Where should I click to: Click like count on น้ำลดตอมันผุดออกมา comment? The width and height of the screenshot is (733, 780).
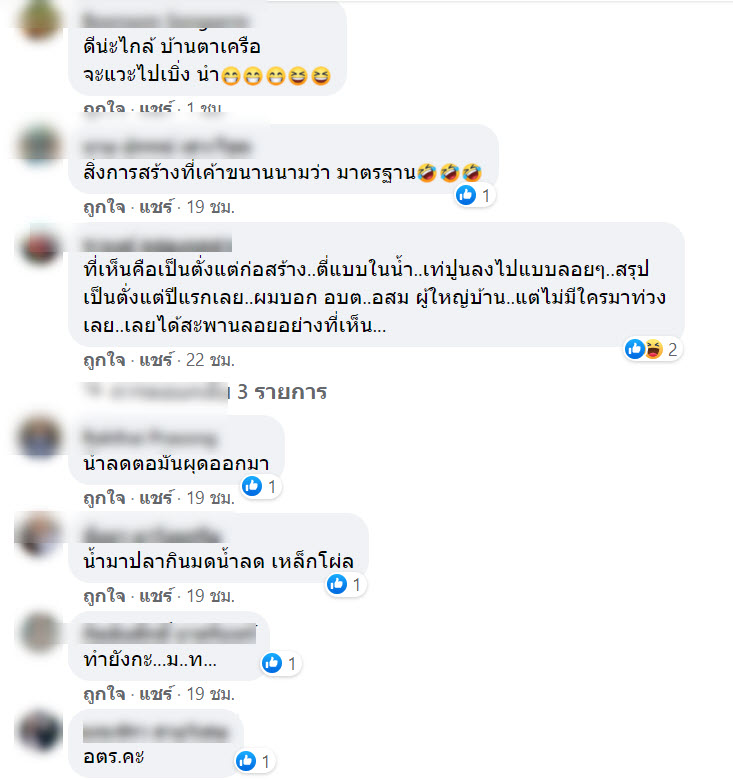click(272, 487)
